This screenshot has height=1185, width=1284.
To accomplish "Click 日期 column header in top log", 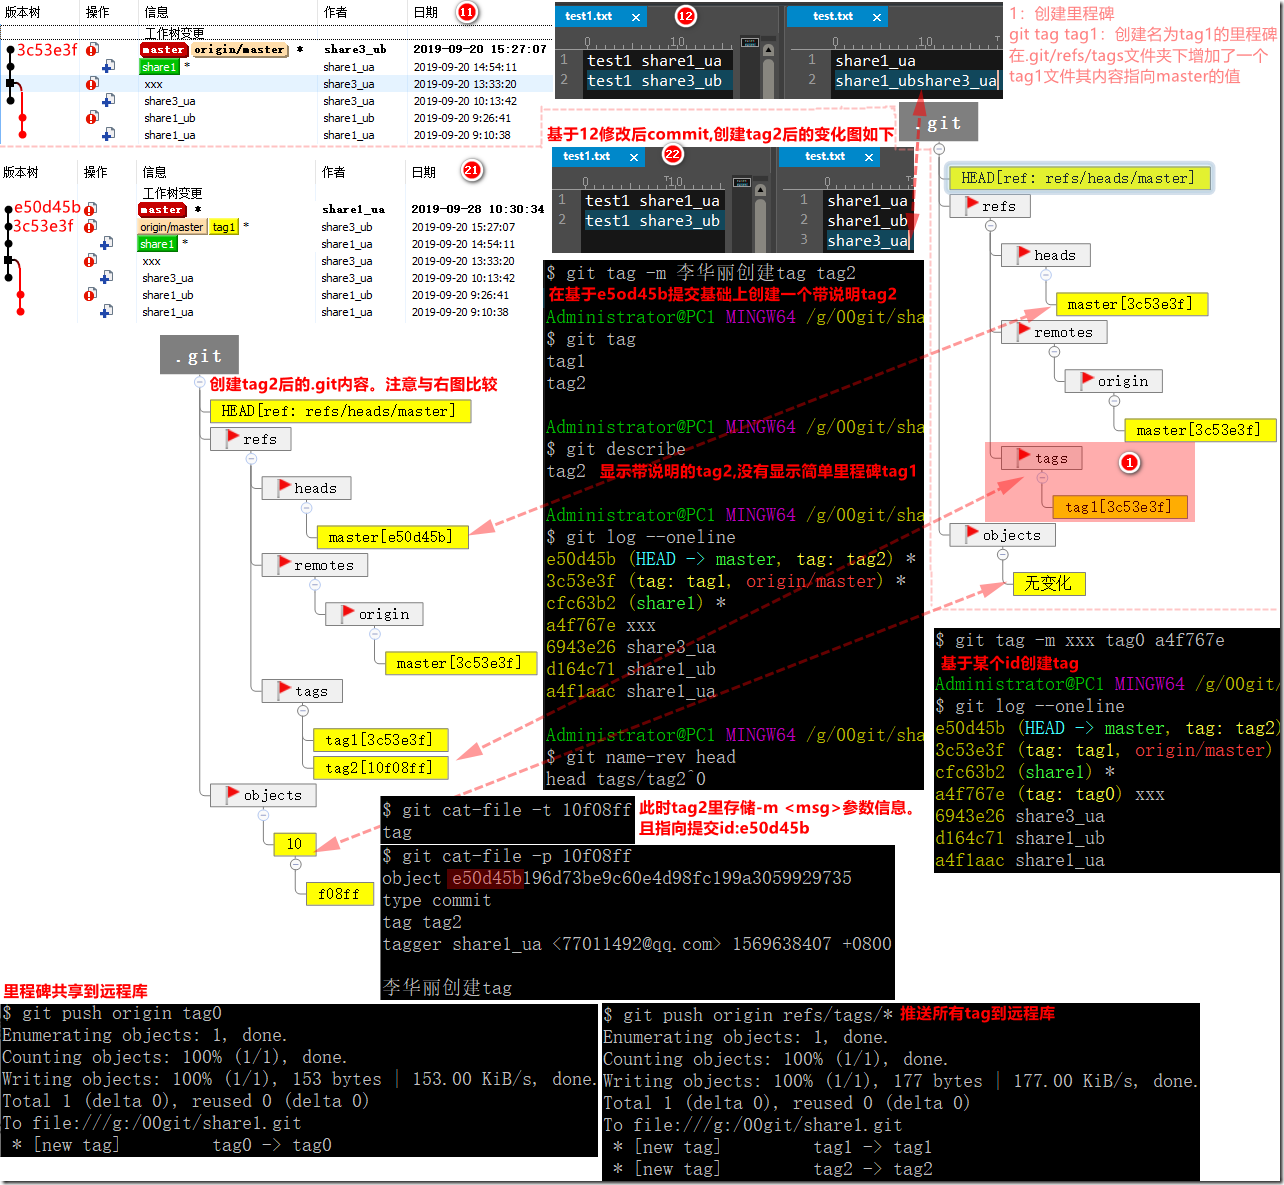I will pyautogui.click(x=425, y=12).
